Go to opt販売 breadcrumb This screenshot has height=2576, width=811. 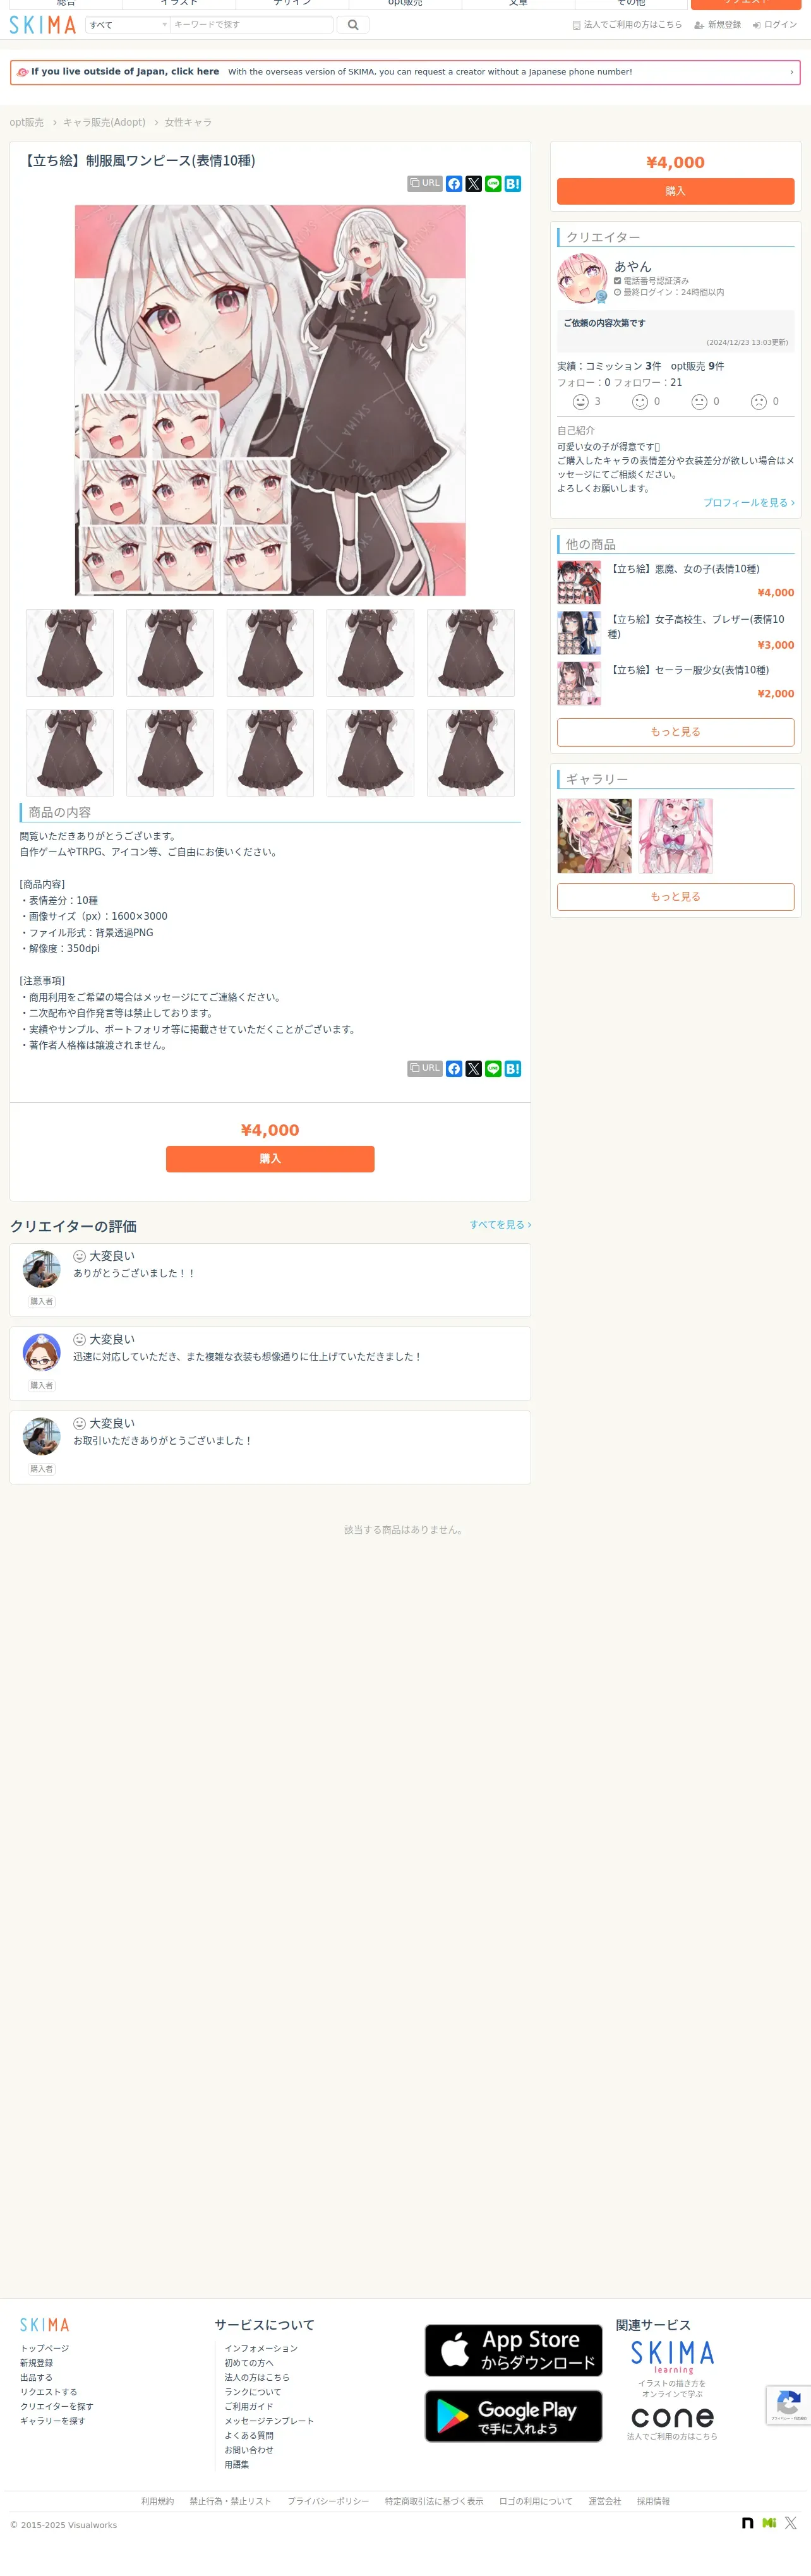[27, 122]
